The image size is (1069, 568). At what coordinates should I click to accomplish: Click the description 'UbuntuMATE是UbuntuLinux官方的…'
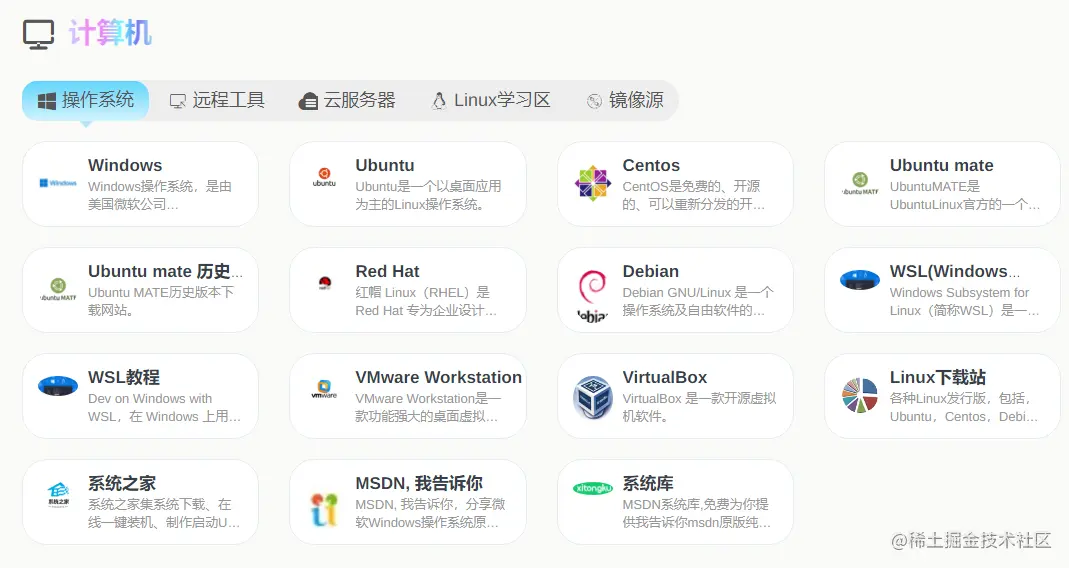coord(965,195)
